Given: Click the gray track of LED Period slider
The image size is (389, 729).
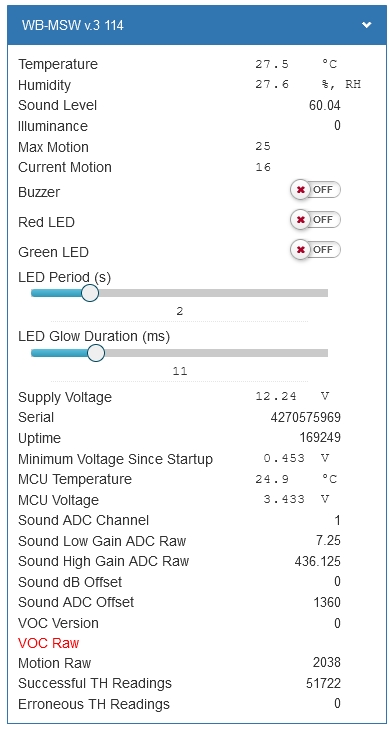Looking at the screenshot, I should (213, 293).
